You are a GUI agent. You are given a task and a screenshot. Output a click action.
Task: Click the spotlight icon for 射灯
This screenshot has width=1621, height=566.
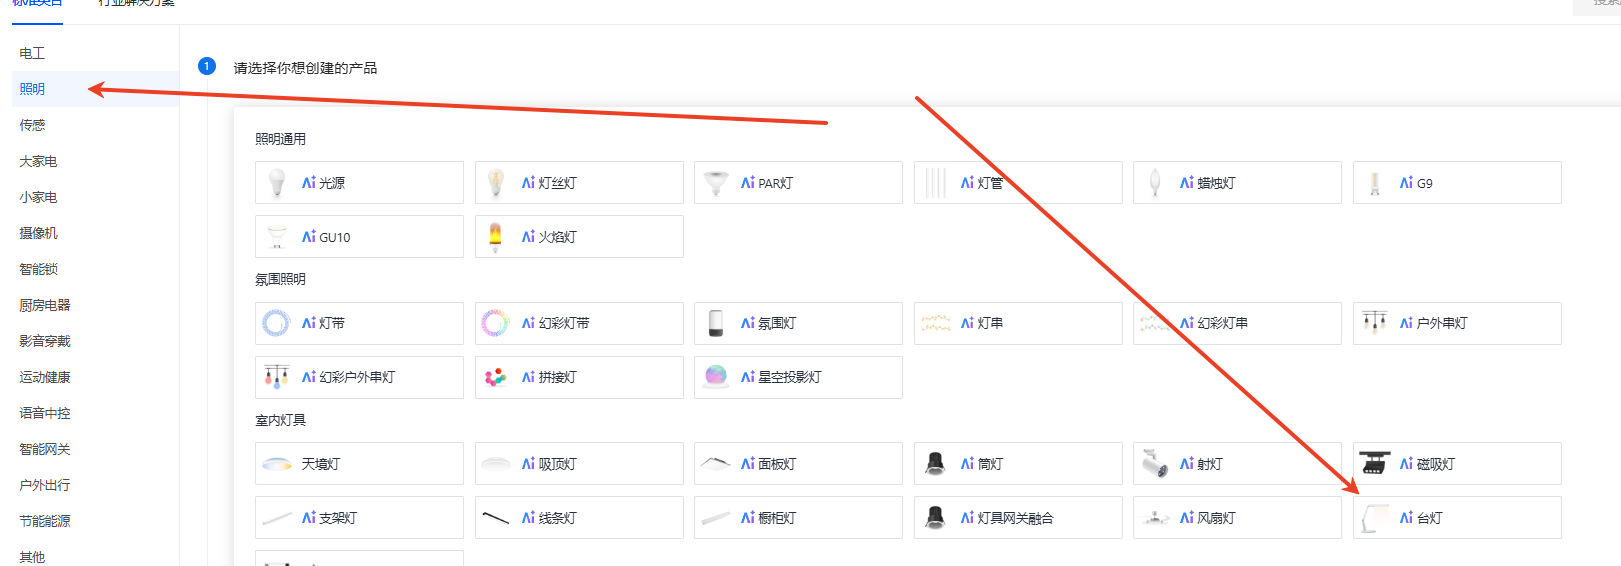pyautogui.click(x=1155, y=464)
